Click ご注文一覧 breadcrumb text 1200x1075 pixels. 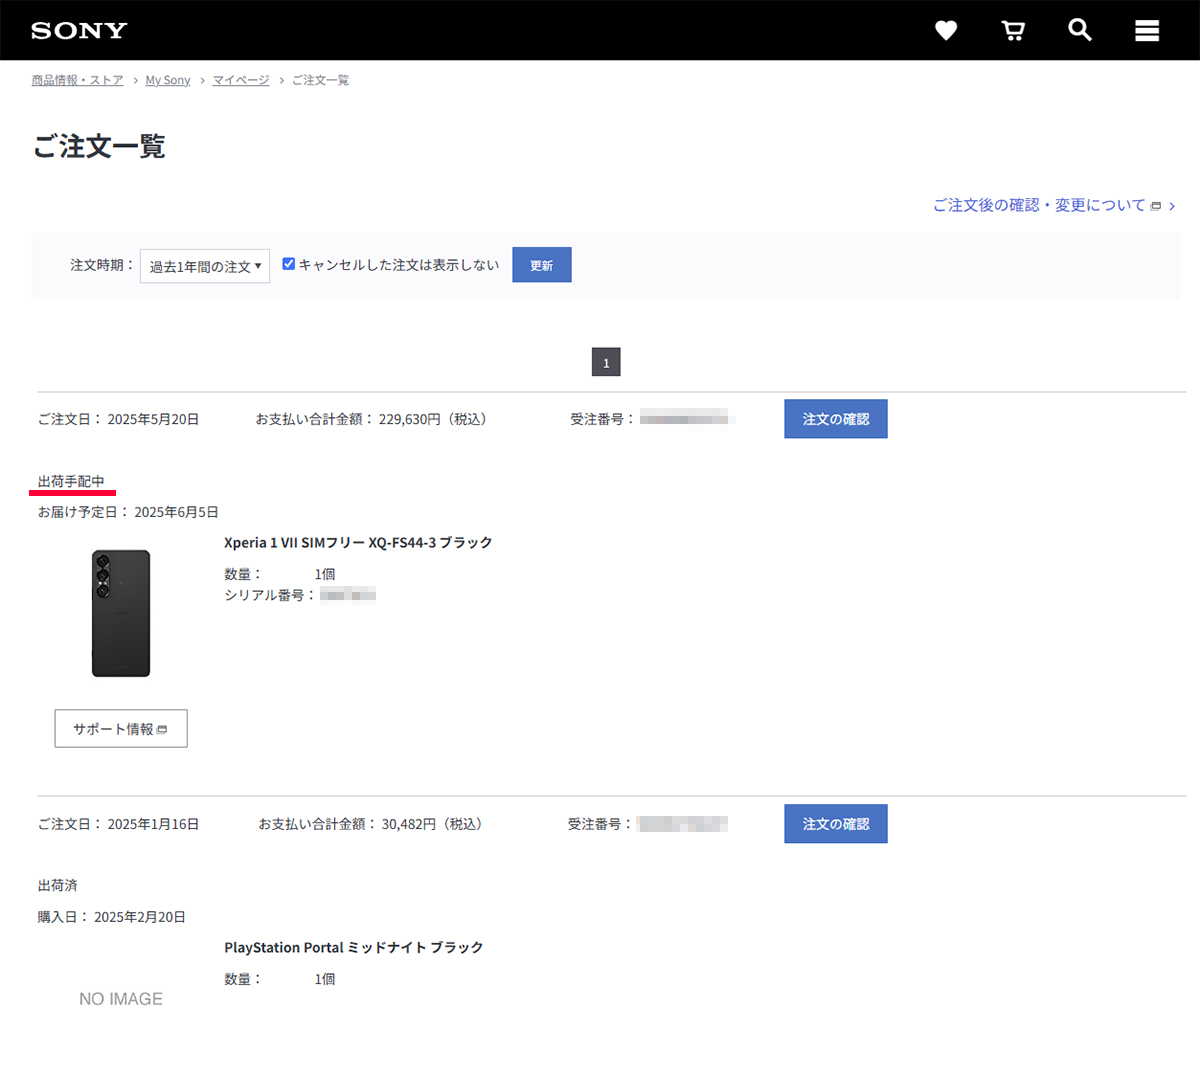pyautogui.click(x=320, y=80)
